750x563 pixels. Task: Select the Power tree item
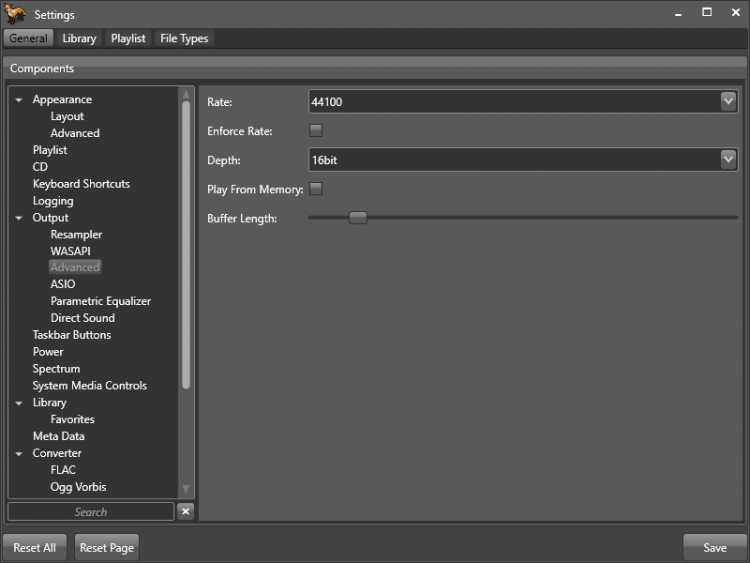coord(48,352)
